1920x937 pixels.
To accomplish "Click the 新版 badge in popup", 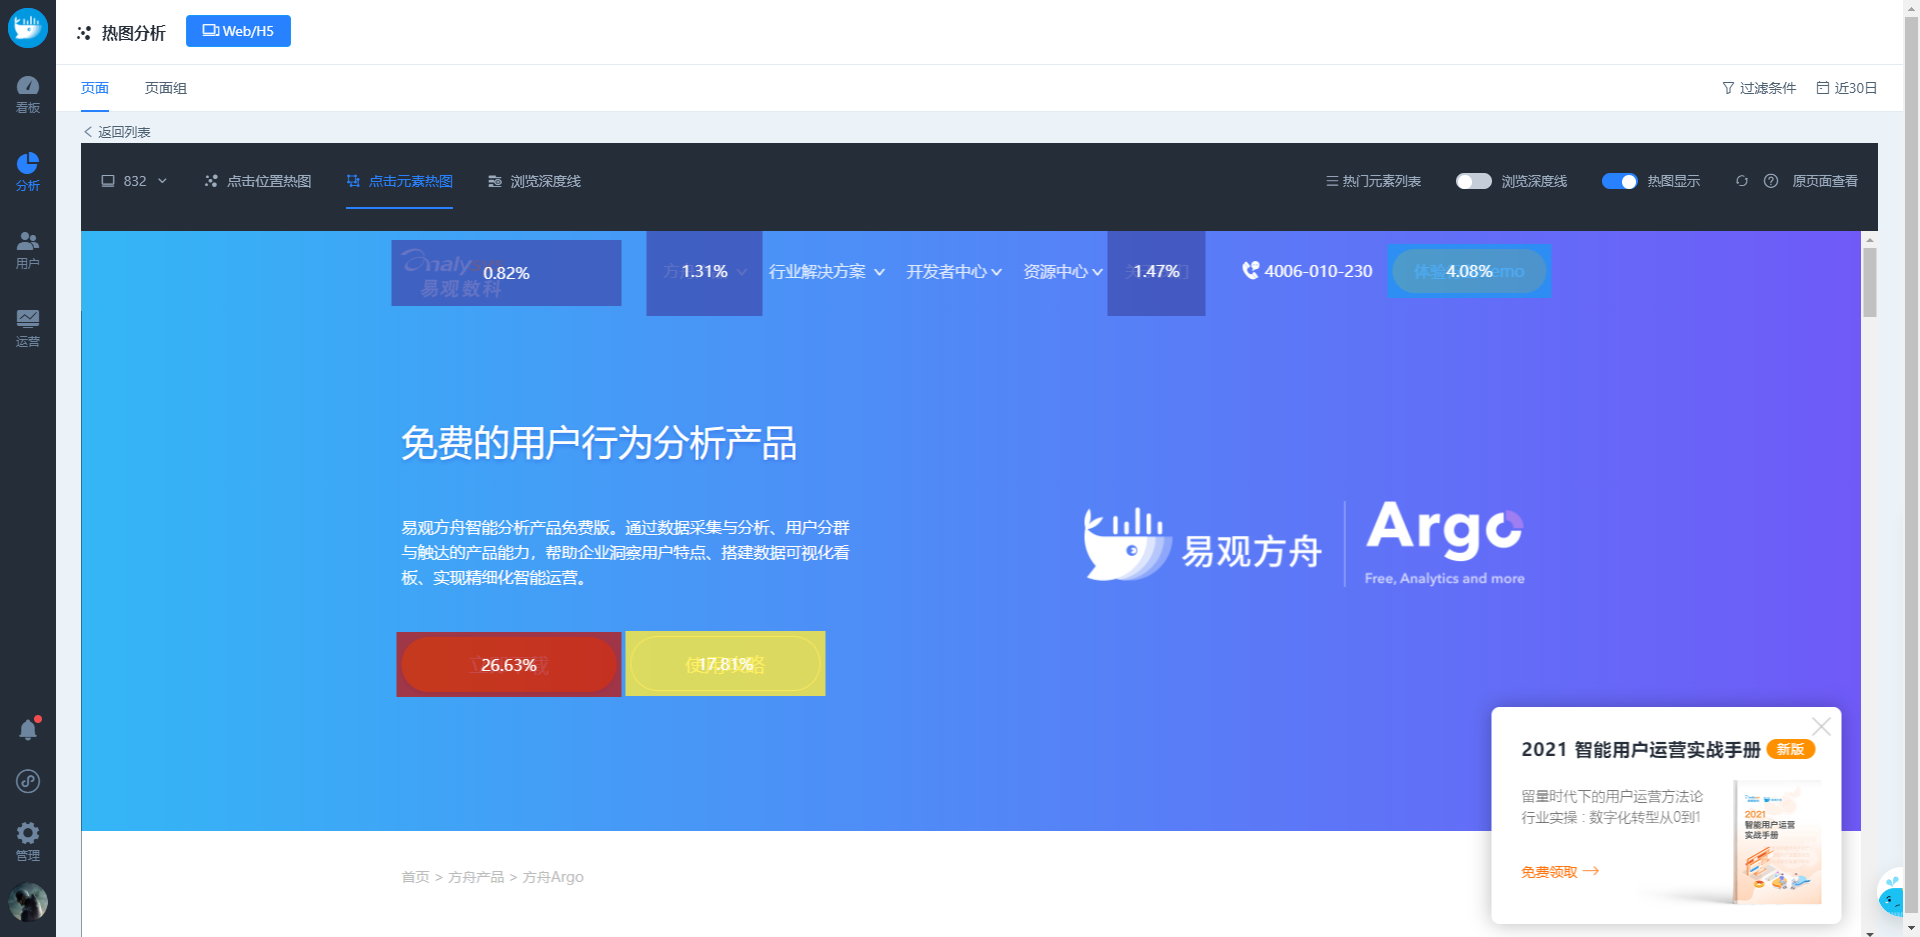I will pos(1790,749).
